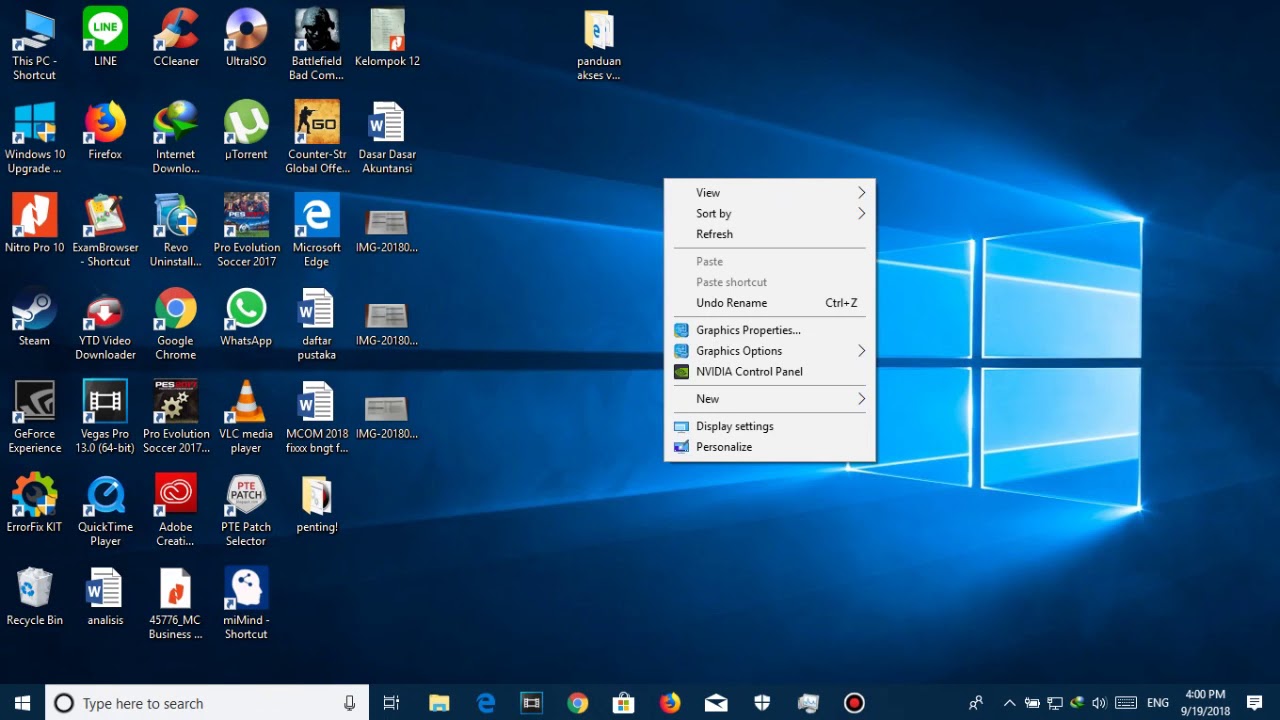Choose Refresh from the context menu
Image resolution: width=1280 pixels, height=720 pixels.
[770, 234]
